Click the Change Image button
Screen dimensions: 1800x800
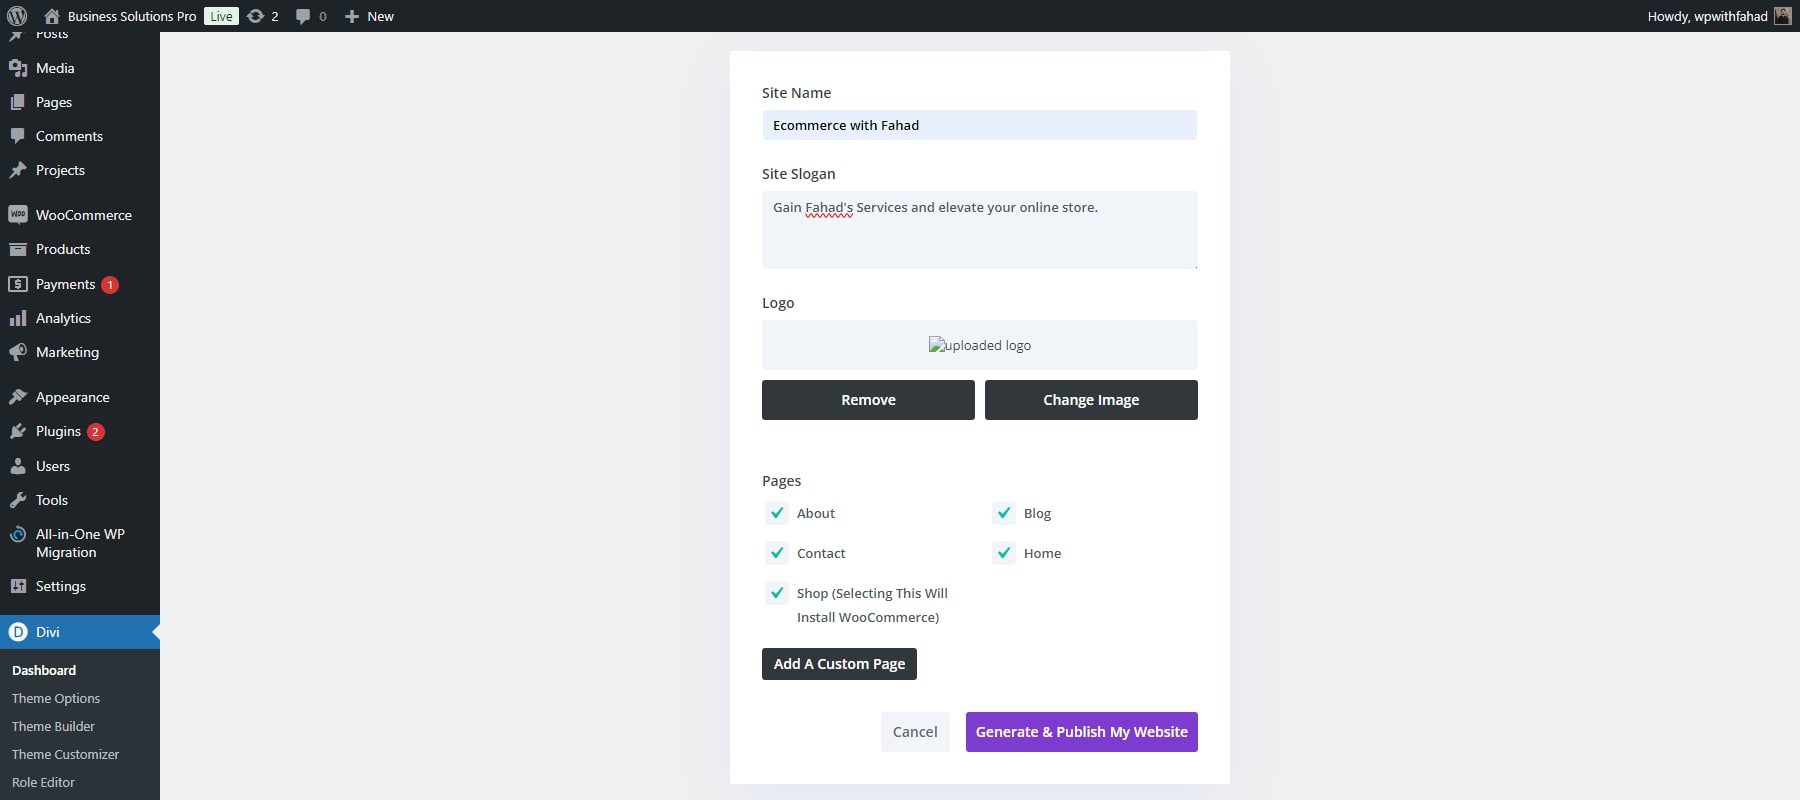pyautogui.click(x=1091, y=400)
